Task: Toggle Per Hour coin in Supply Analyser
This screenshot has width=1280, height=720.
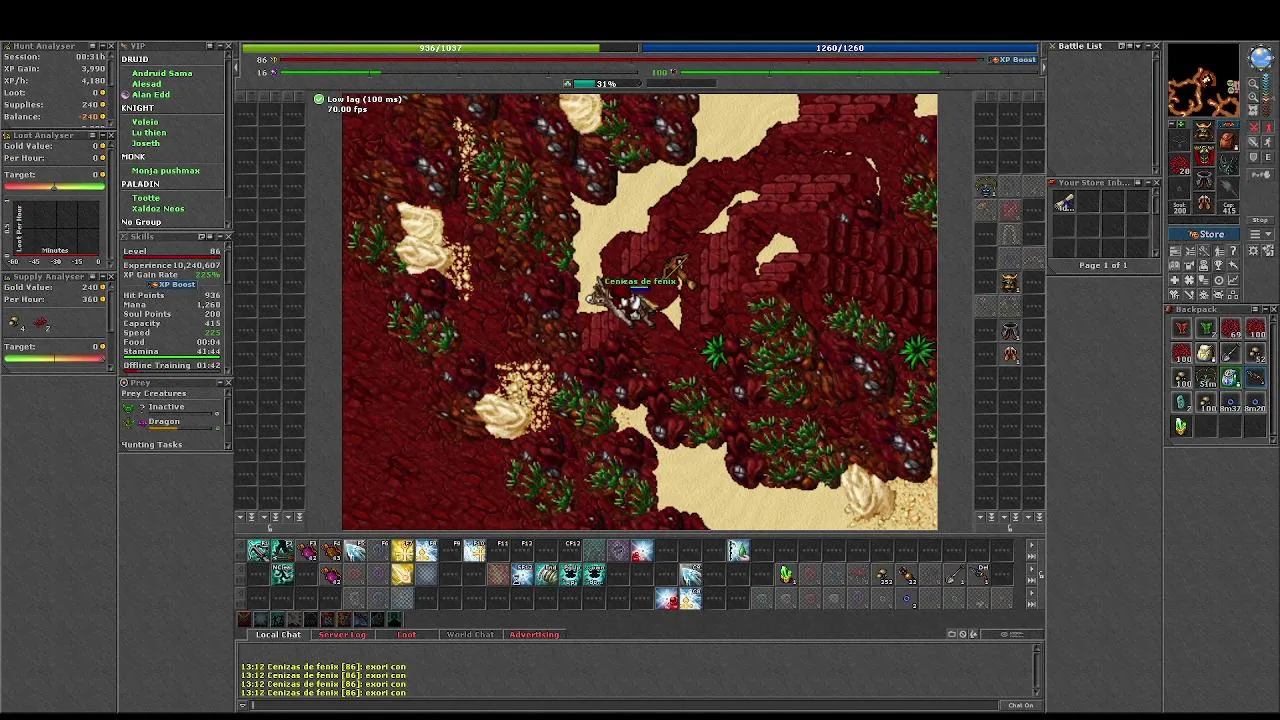Action: tap(101, 299)
